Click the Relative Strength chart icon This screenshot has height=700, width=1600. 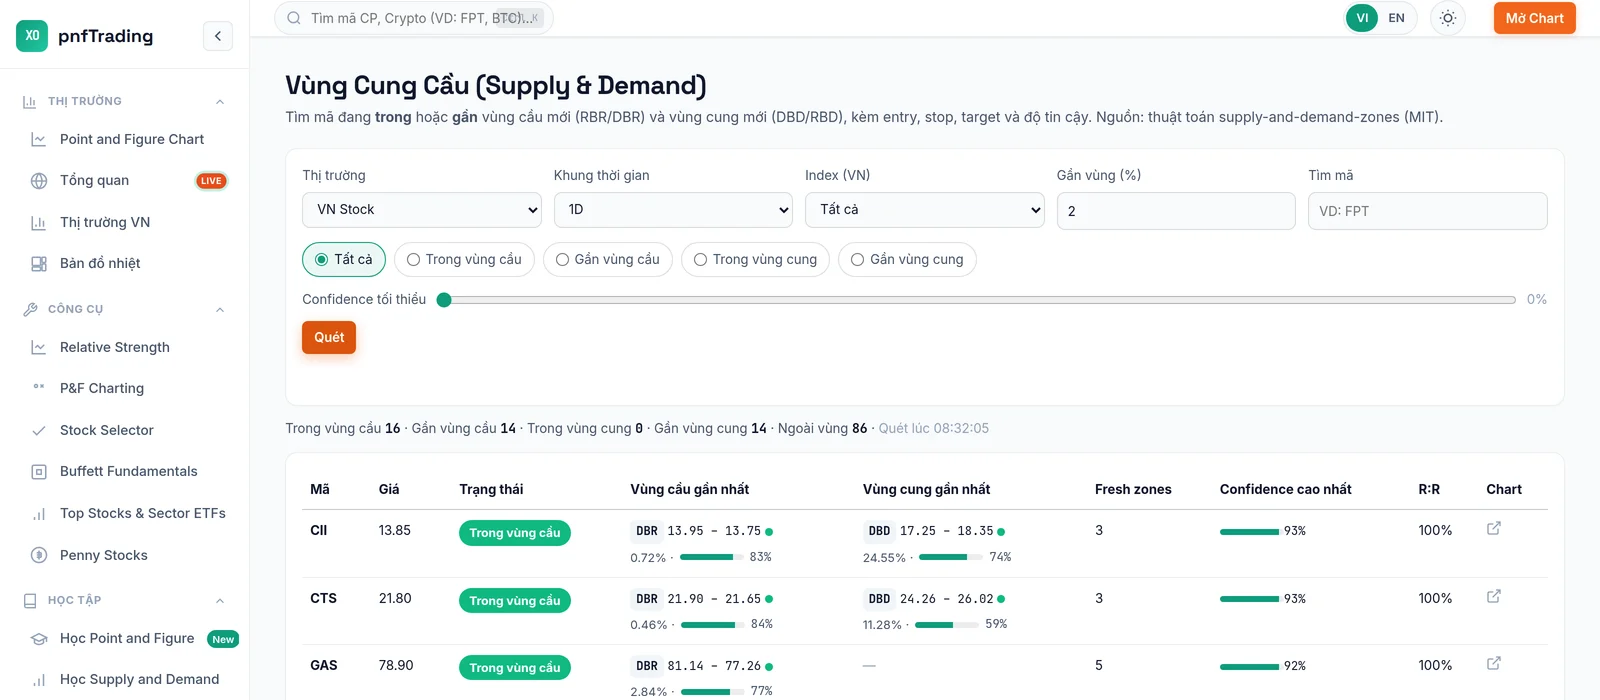(x=39, y=348)
